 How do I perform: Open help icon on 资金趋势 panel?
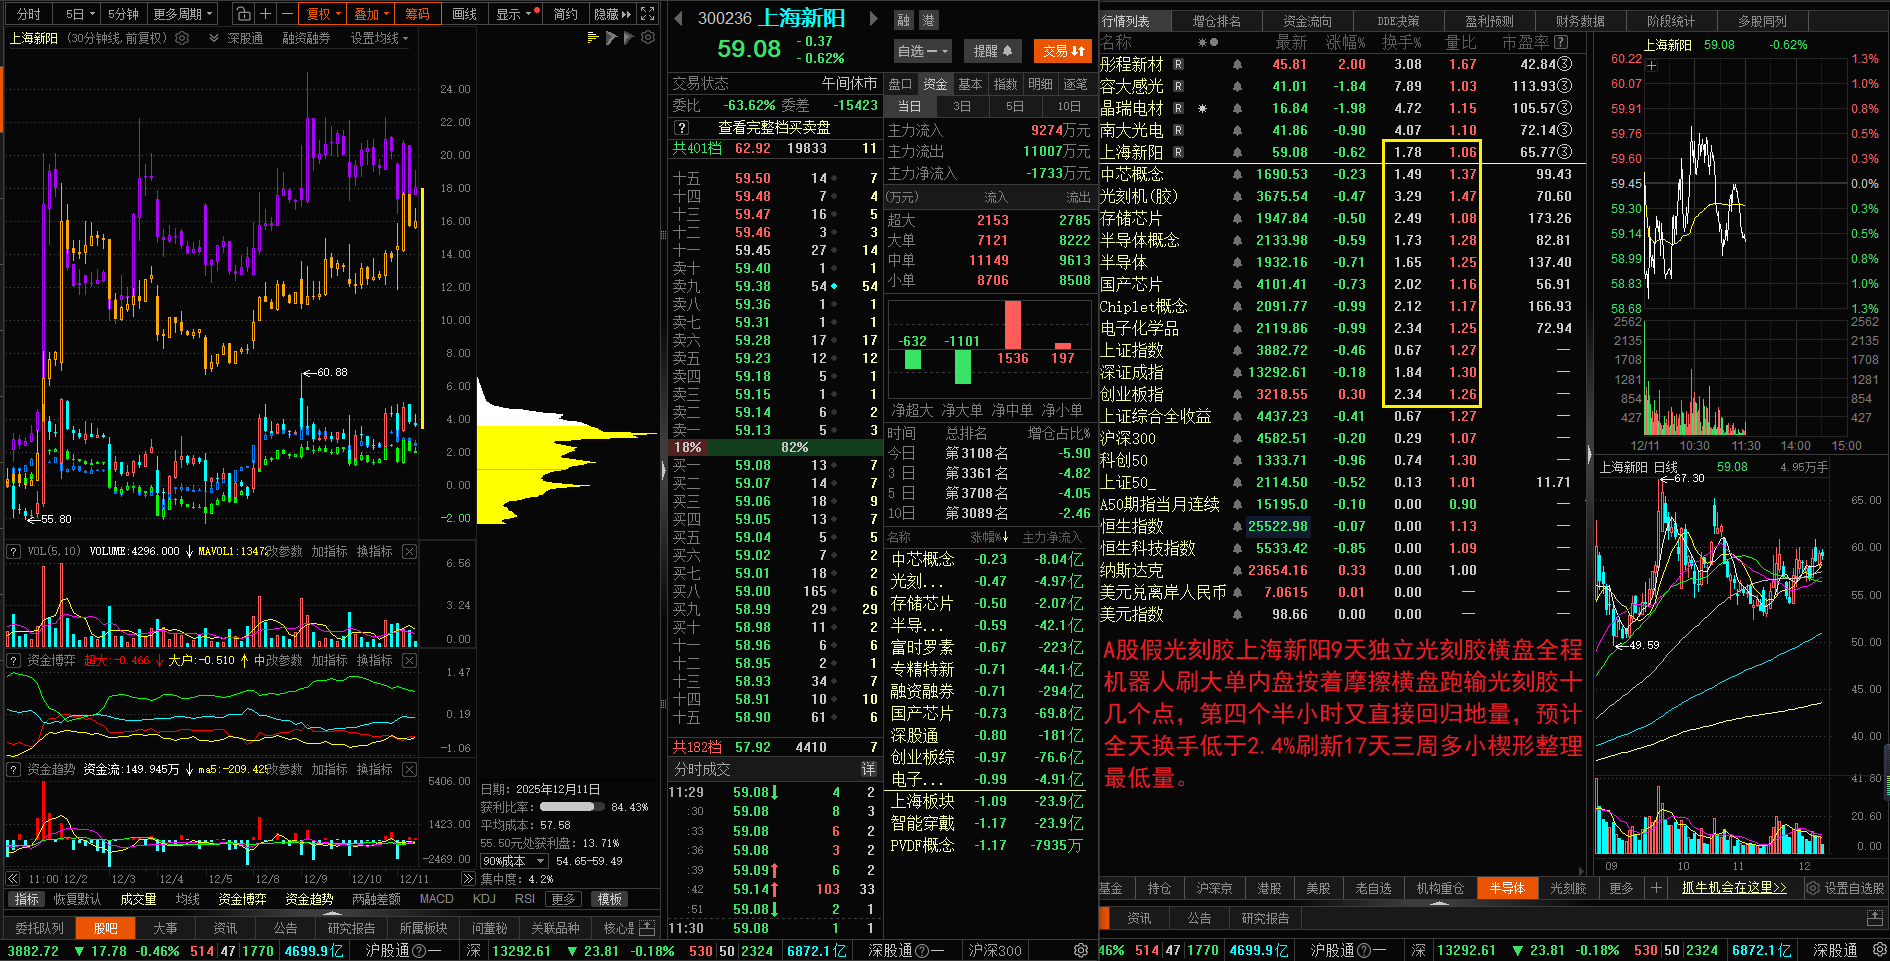[x=14, y=769]
